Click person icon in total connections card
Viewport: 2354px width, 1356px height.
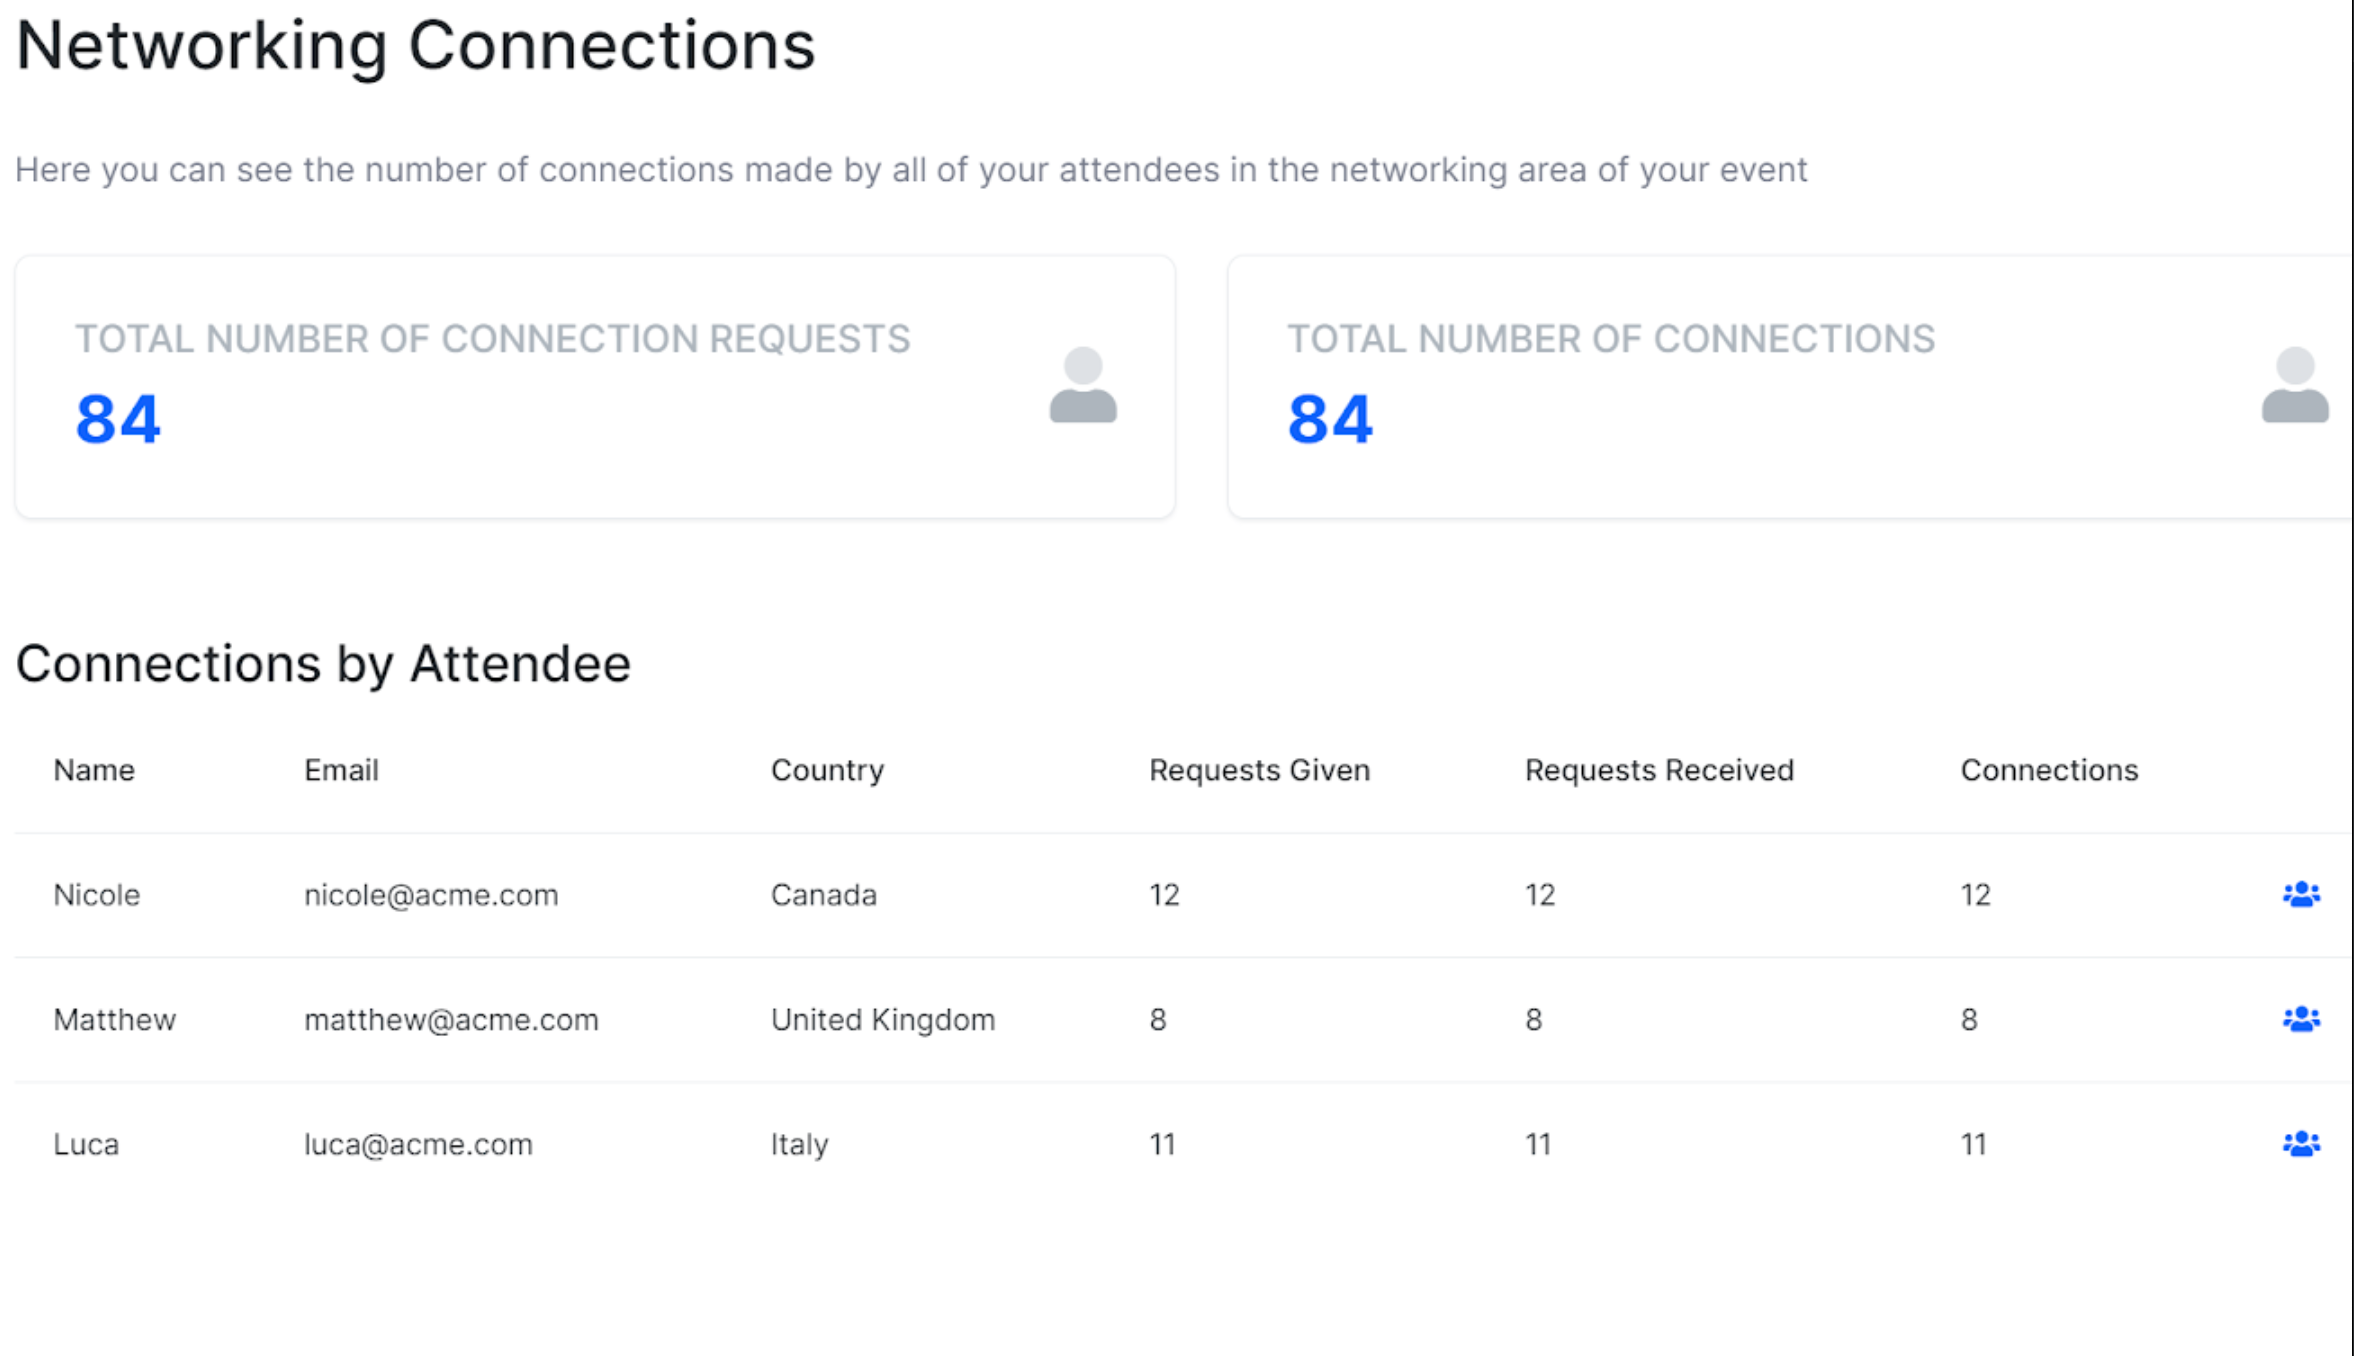(x=2294, y=386)
